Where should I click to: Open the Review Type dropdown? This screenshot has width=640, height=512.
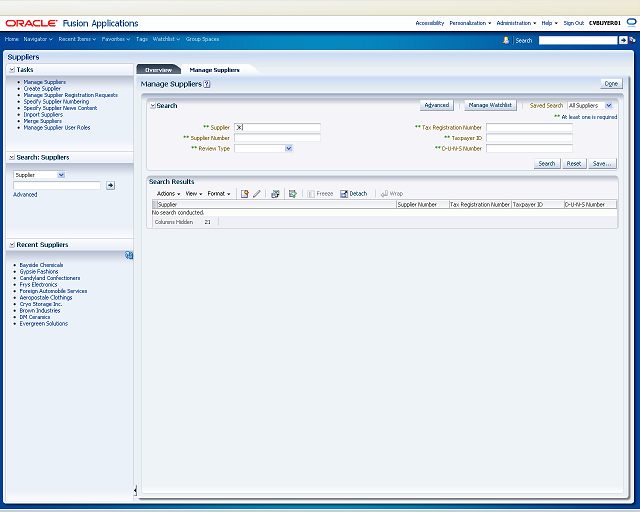point(289,148)
